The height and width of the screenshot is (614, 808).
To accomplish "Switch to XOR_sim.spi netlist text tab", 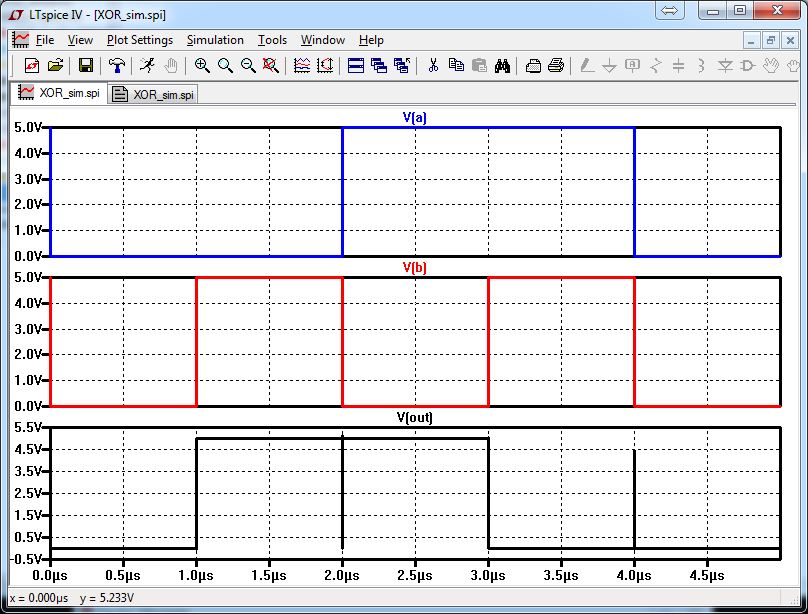I will [x=154, y=94].
